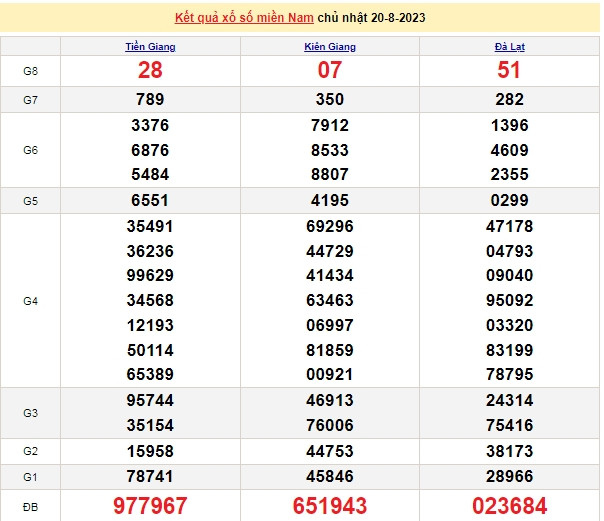The height and width of the screenshot is (521, 604).
Task: Select the G4 result 41434
Action: coord(329,276)
